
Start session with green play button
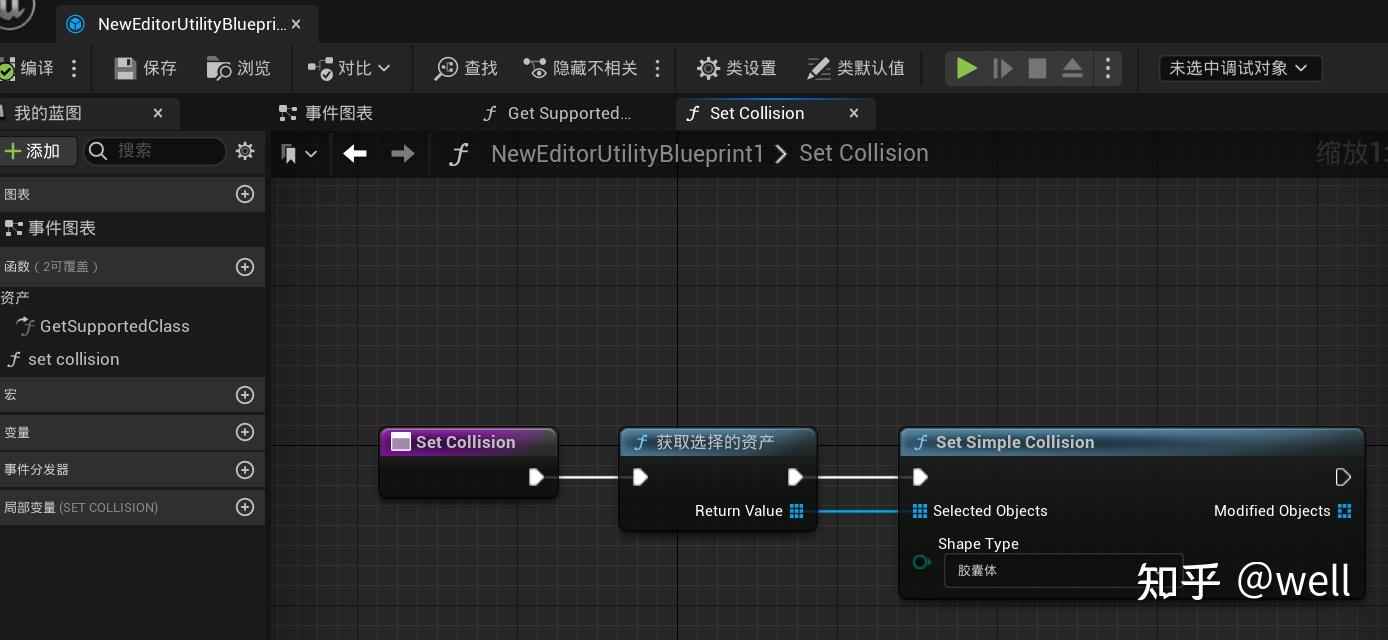pos(965,68)
